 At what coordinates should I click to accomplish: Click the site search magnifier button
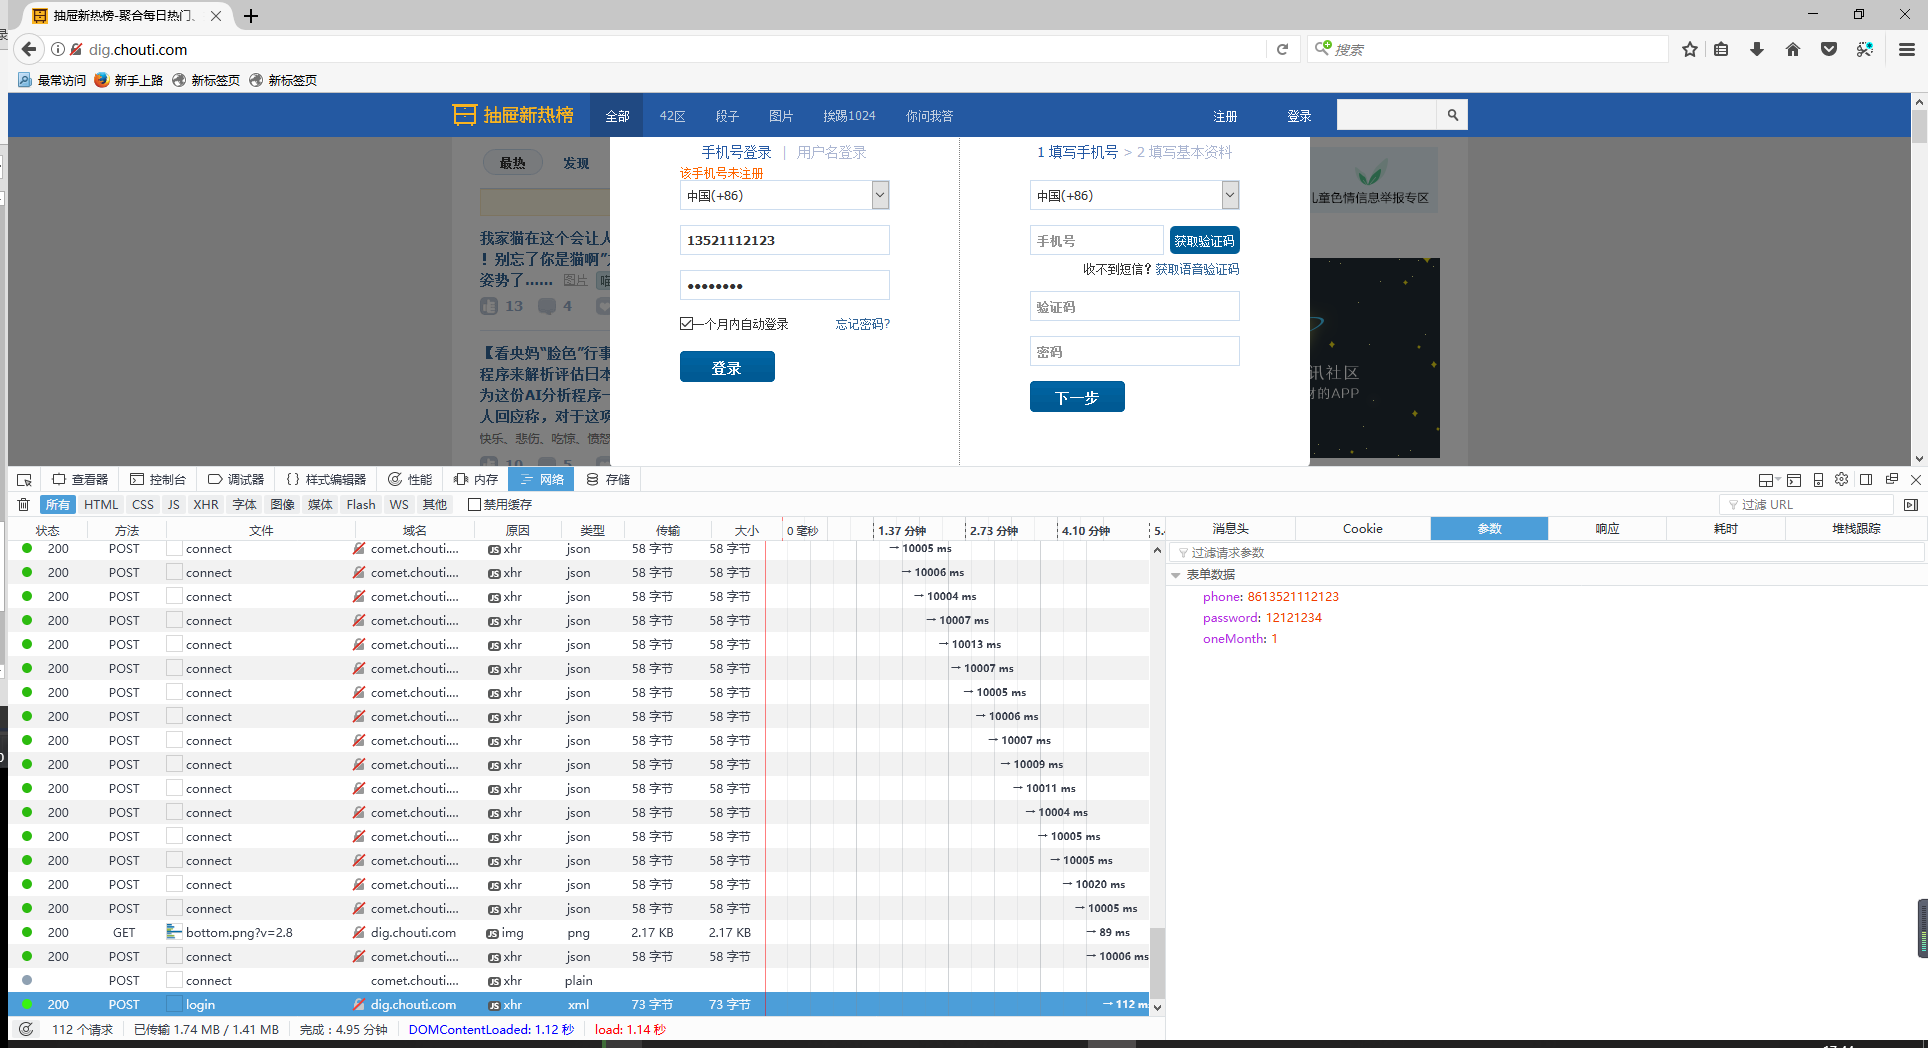[1452, 115]
